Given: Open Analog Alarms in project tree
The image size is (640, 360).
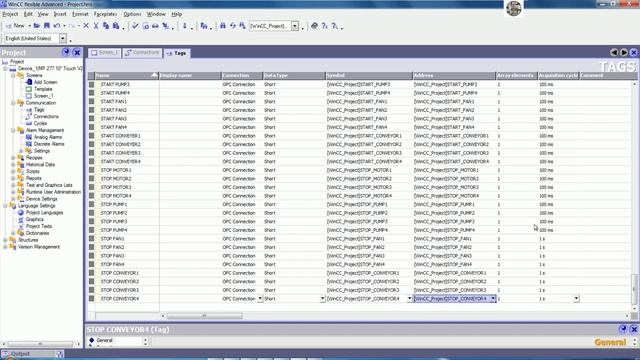Looking at the screenshot, I should pos(48,137).
